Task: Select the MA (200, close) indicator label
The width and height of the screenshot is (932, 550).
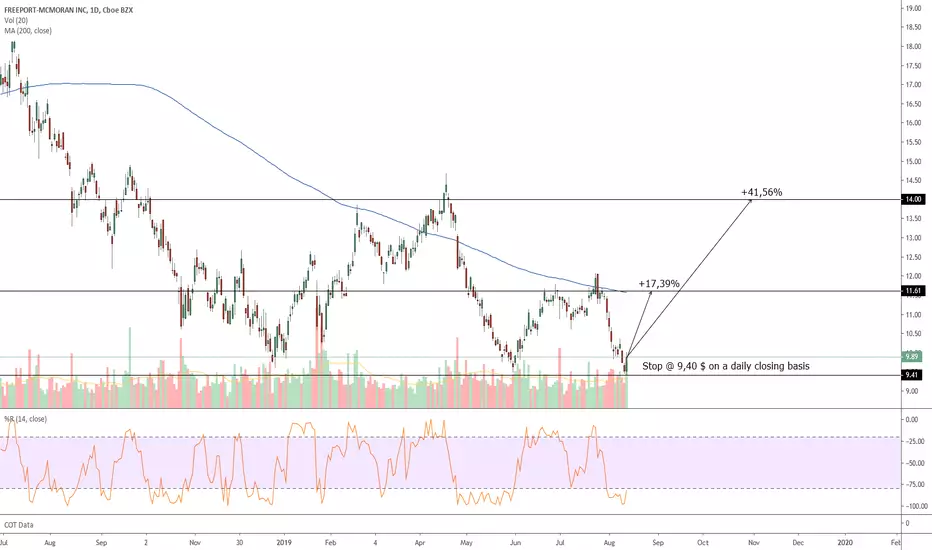Action: 28,30
